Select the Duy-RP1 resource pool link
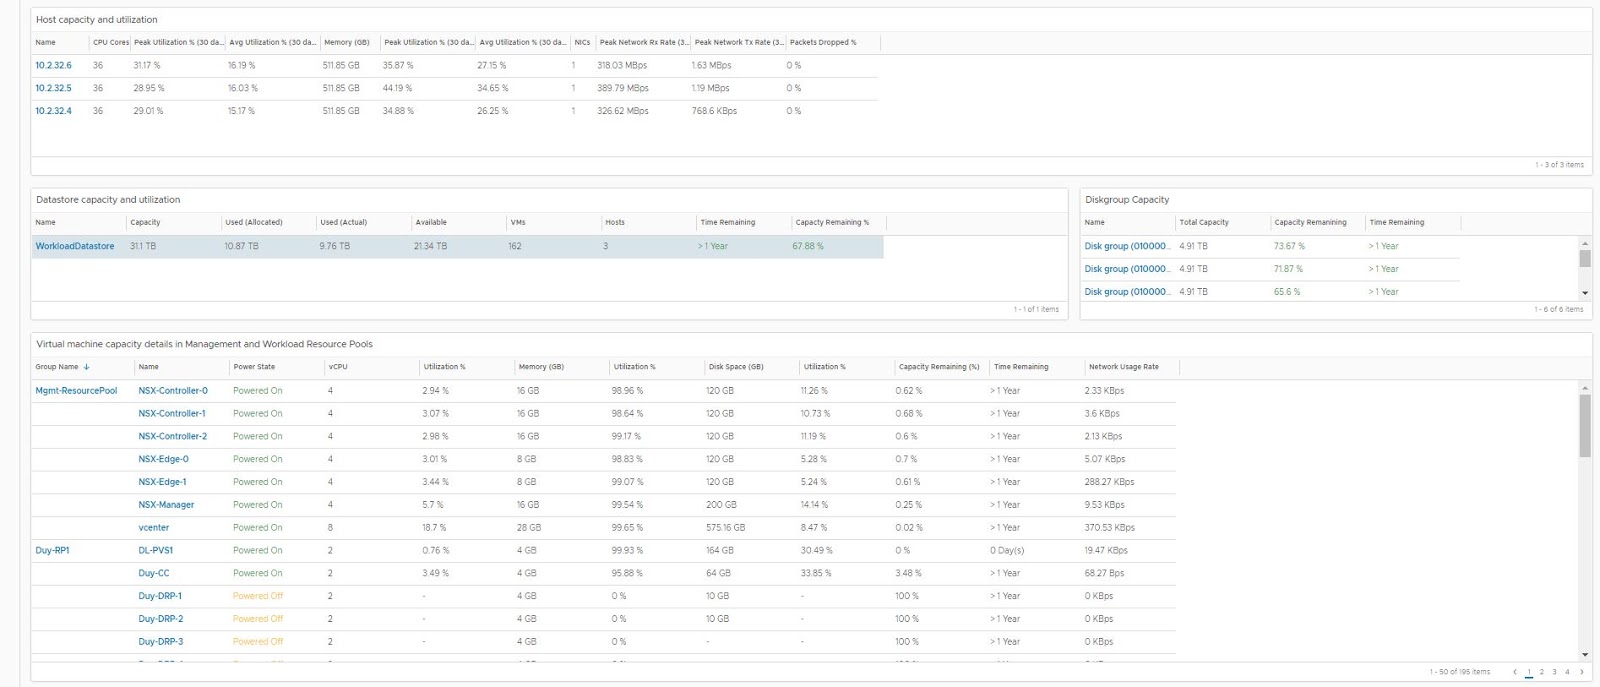The width and height of the screenshot is (1600, 687). 53,551
